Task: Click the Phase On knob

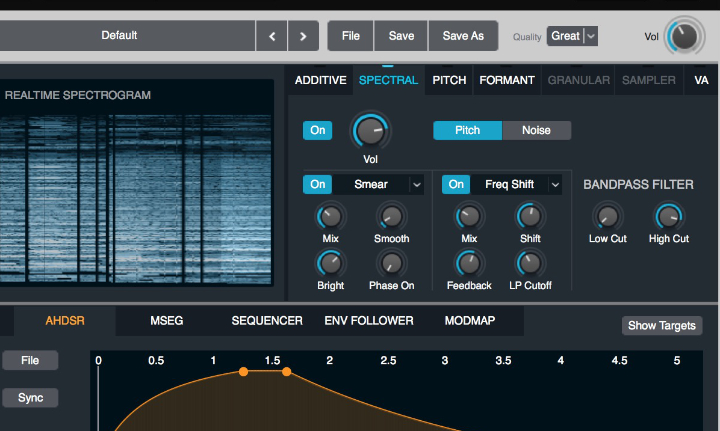Action: (x=391, y=264)
